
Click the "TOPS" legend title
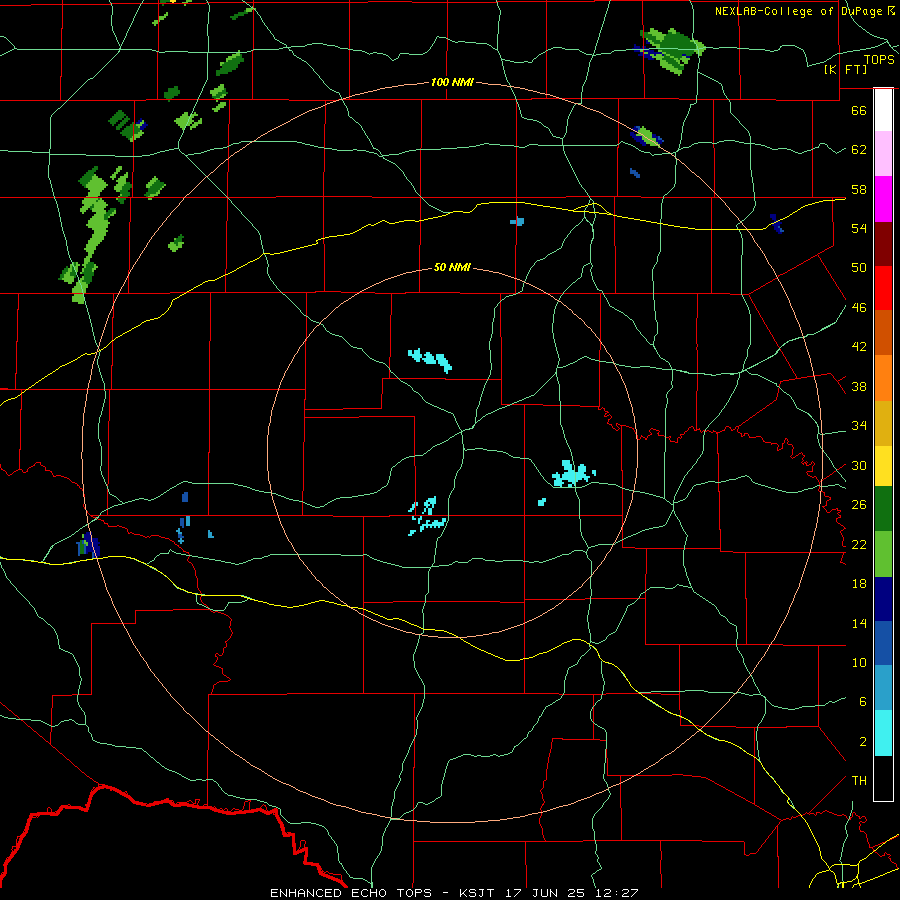click(x=879, y=60)
